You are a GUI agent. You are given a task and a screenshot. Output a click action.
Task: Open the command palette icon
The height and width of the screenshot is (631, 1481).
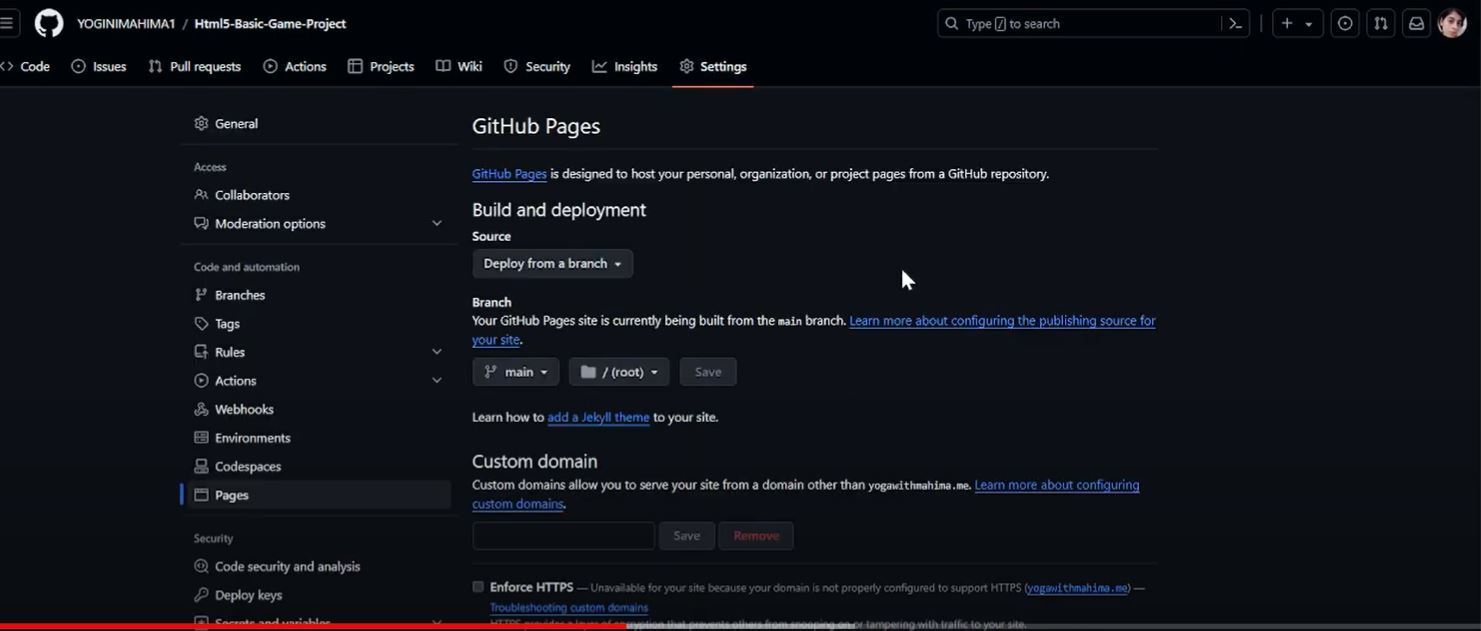tap(1236, 23)
